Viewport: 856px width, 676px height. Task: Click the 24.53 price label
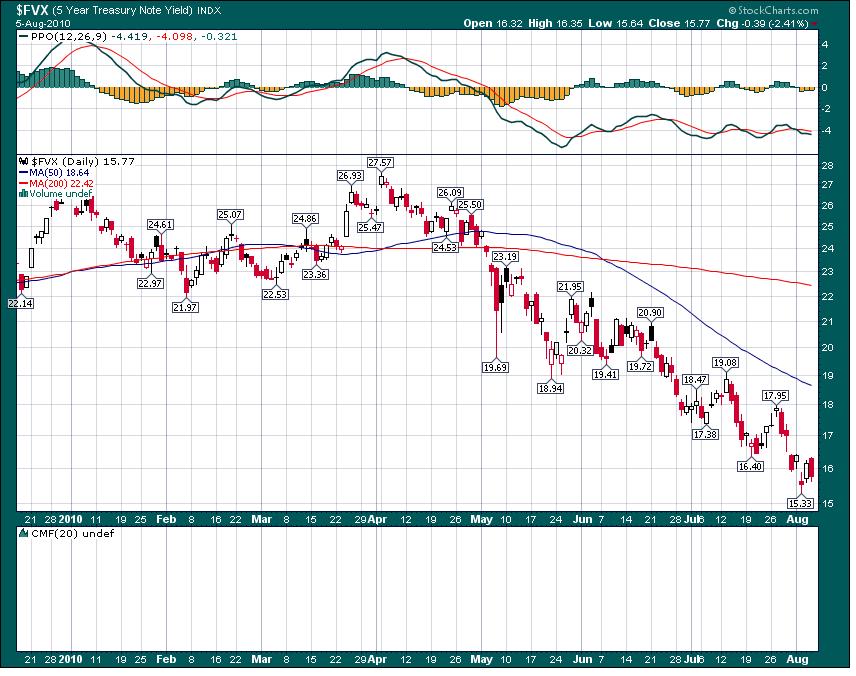pyautogui.click(x=445, y=247)
